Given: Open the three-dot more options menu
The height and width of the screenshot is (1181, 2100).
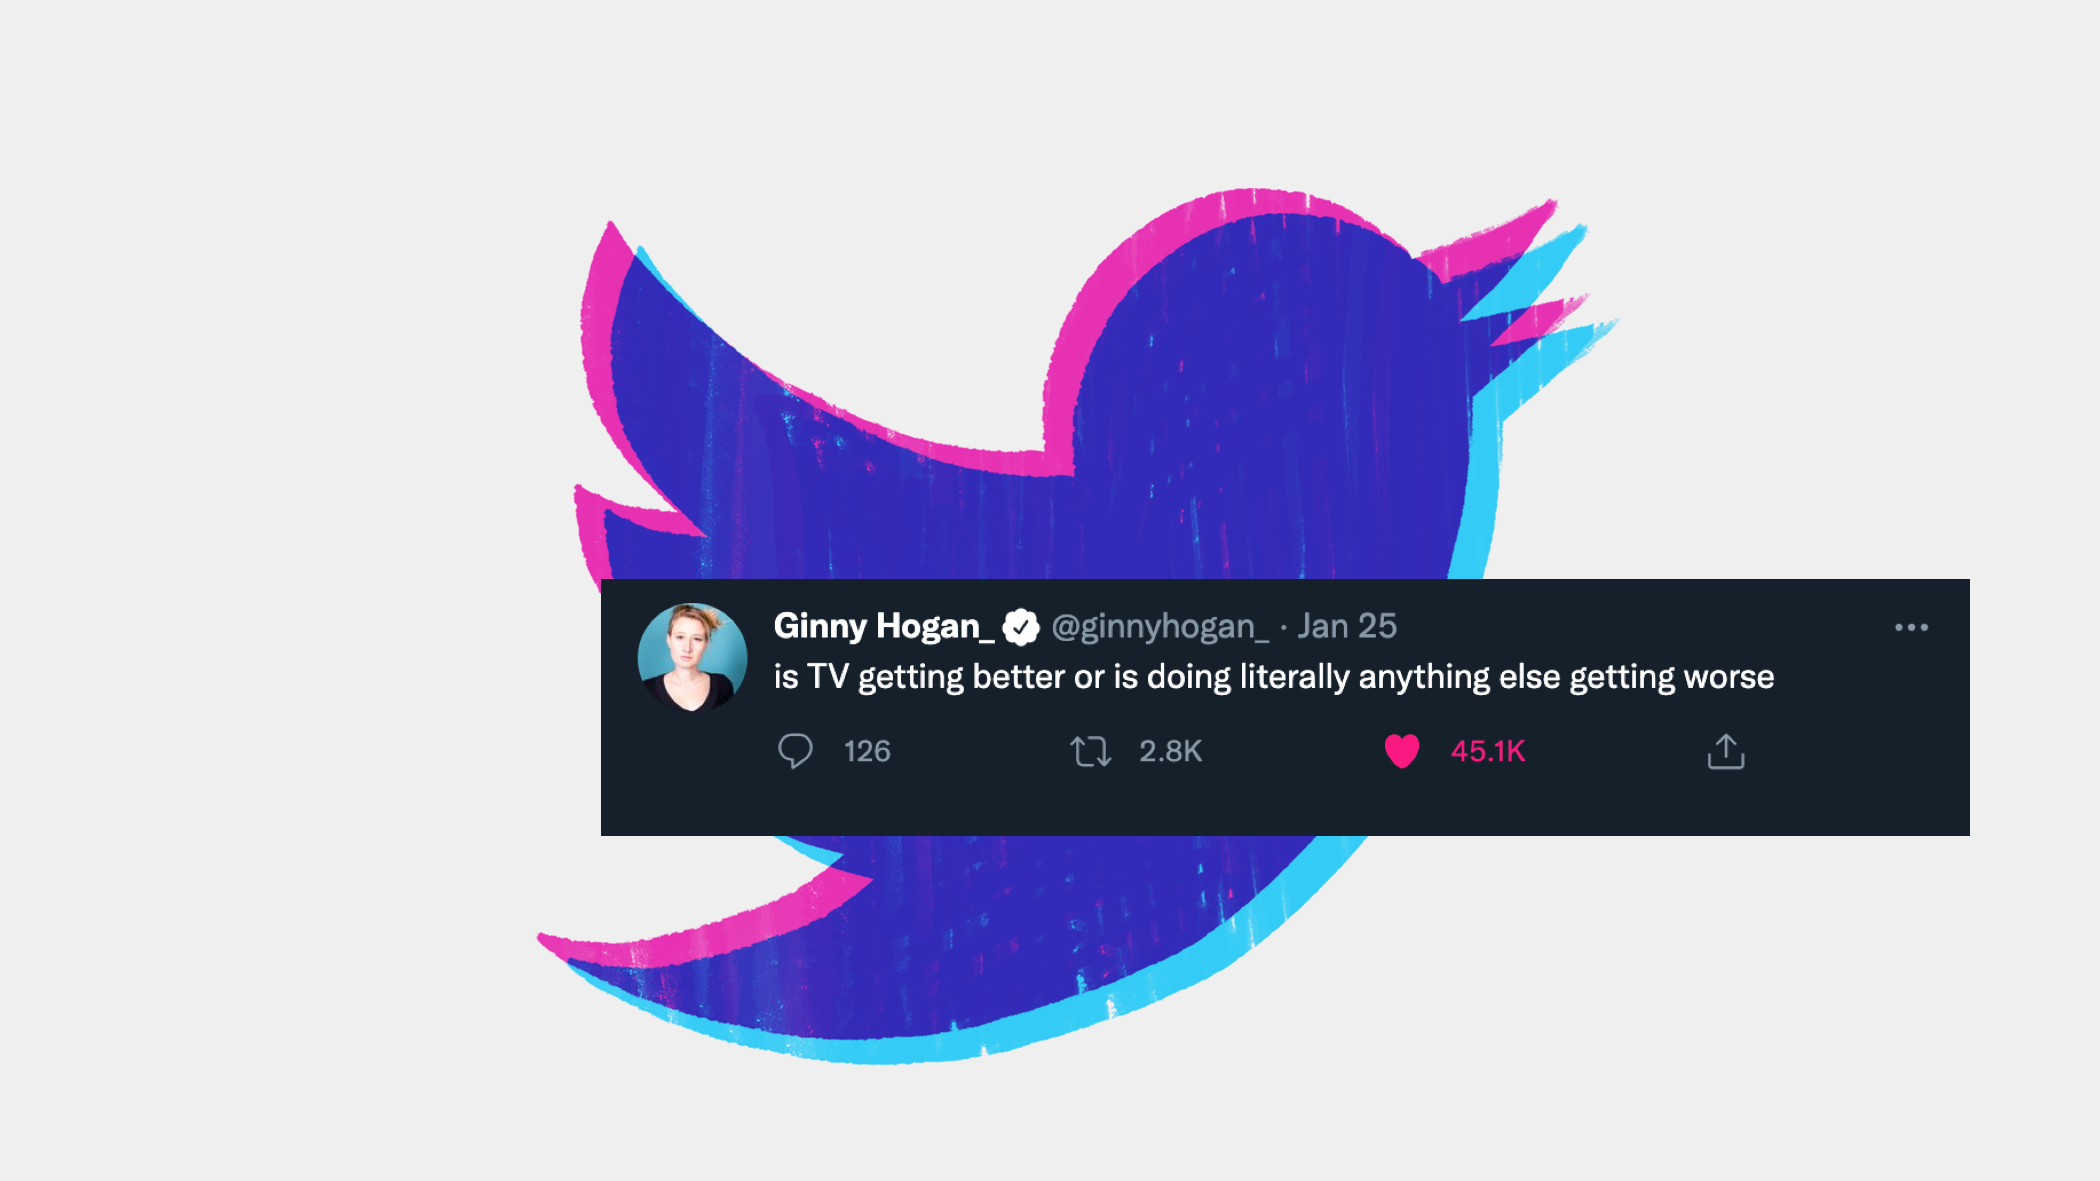Looking at the screenshot, I should pyautogui.click(x=1911, y=627).
